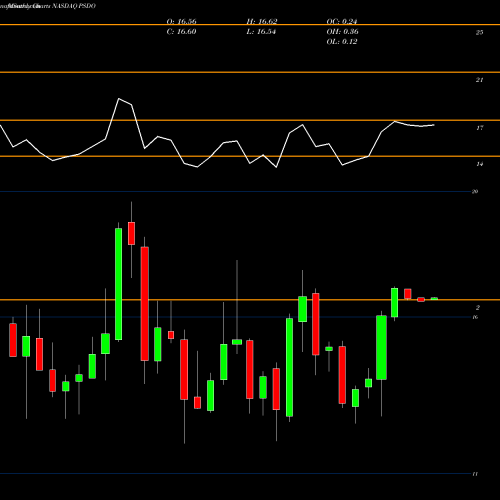
Task: Click the upper axis label "17"
Action: [x=479, y=128]
